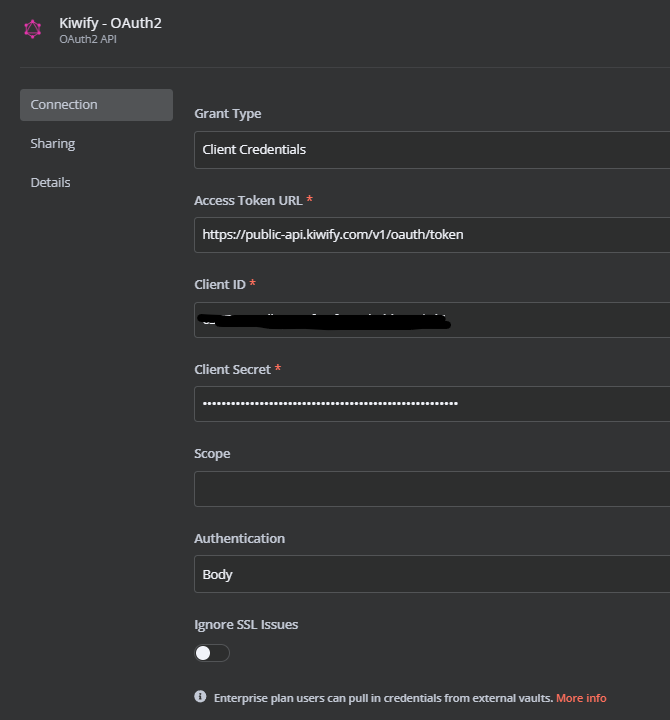
Task: Switch to the Sharing tab
Action: [x=52, y=144]
